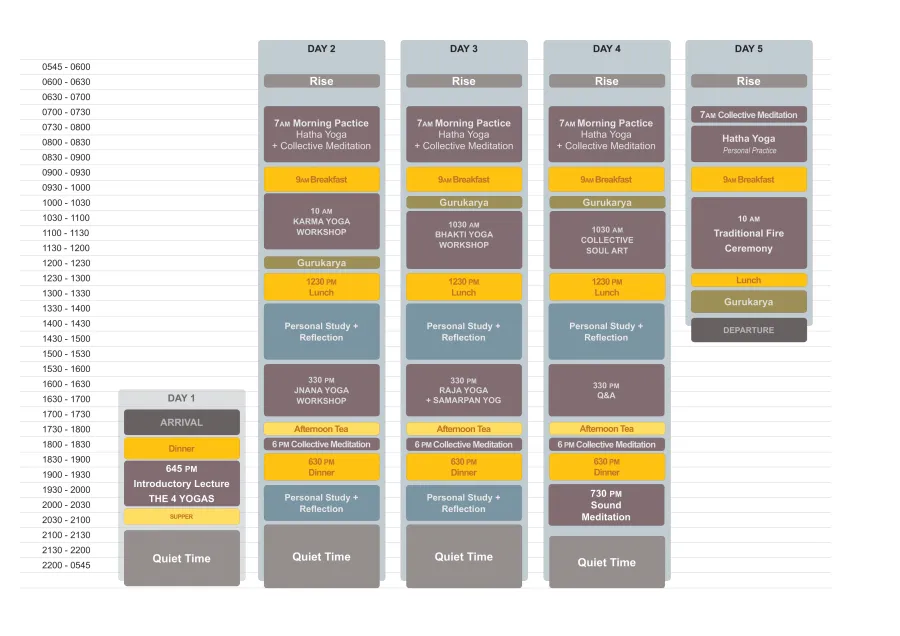This screenshot has height=636, width=900.
Task: Open the Jnana Yoga Workshop block
Action: (321, 390)
